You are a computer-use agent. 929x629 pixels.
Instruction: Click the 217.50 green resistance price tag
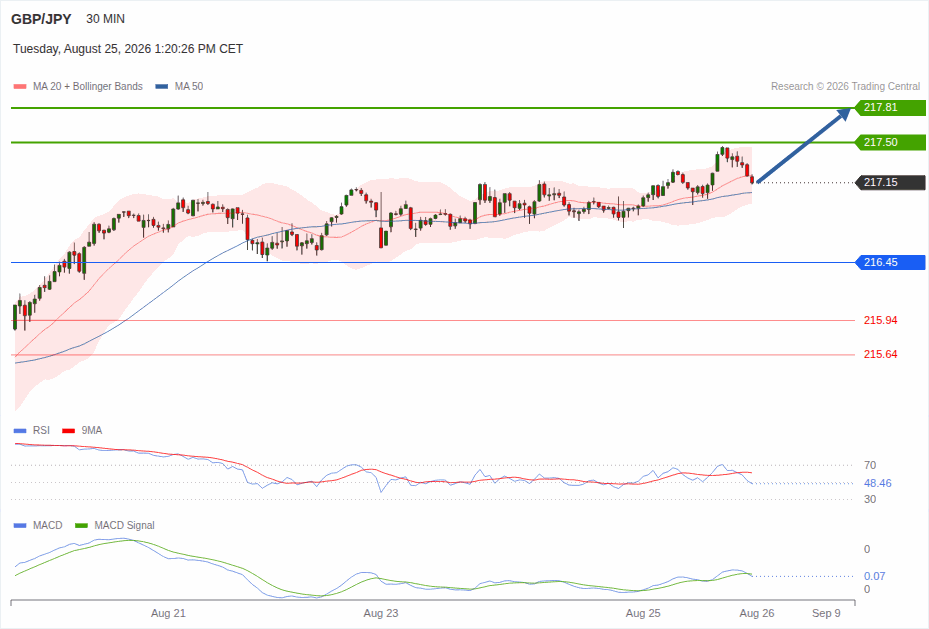pyautogui.click(x=890, y=143)
